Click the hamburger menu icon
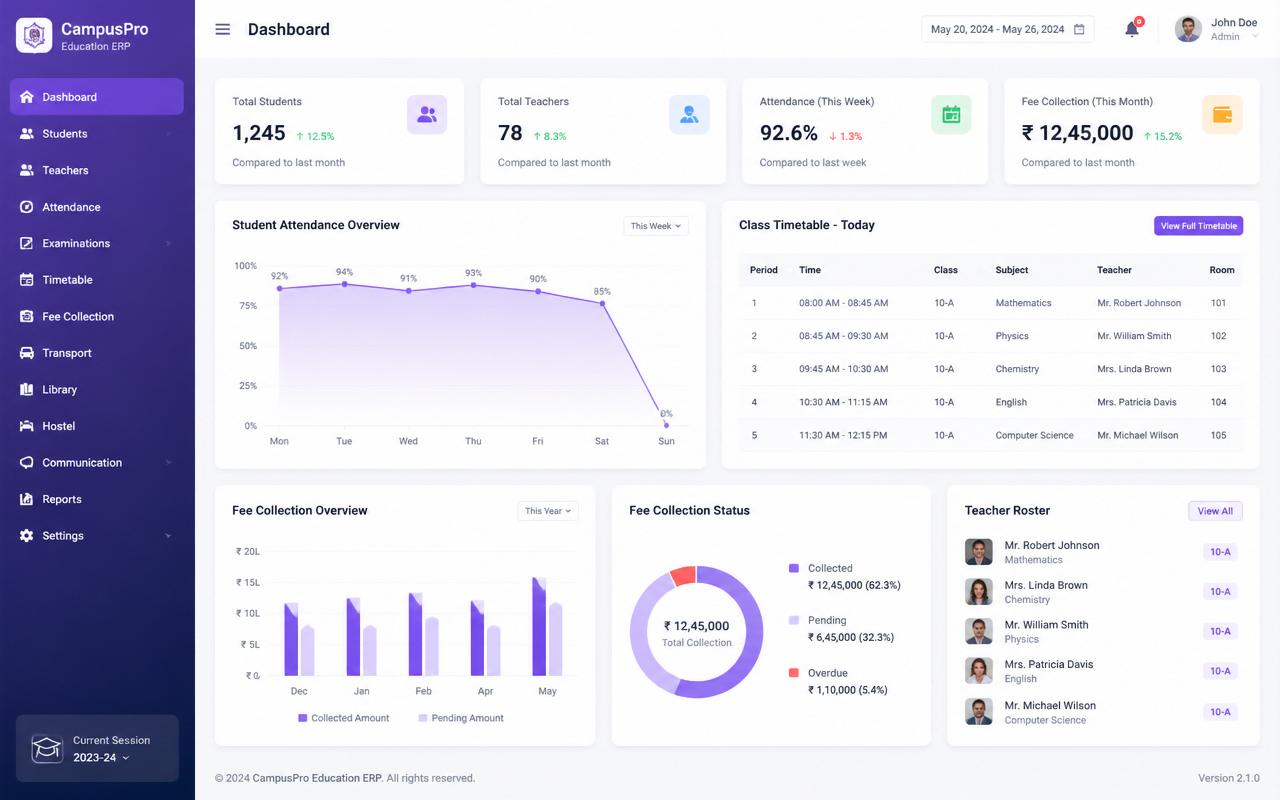This screenshot has height=800, width=1280. click(223, 29)
